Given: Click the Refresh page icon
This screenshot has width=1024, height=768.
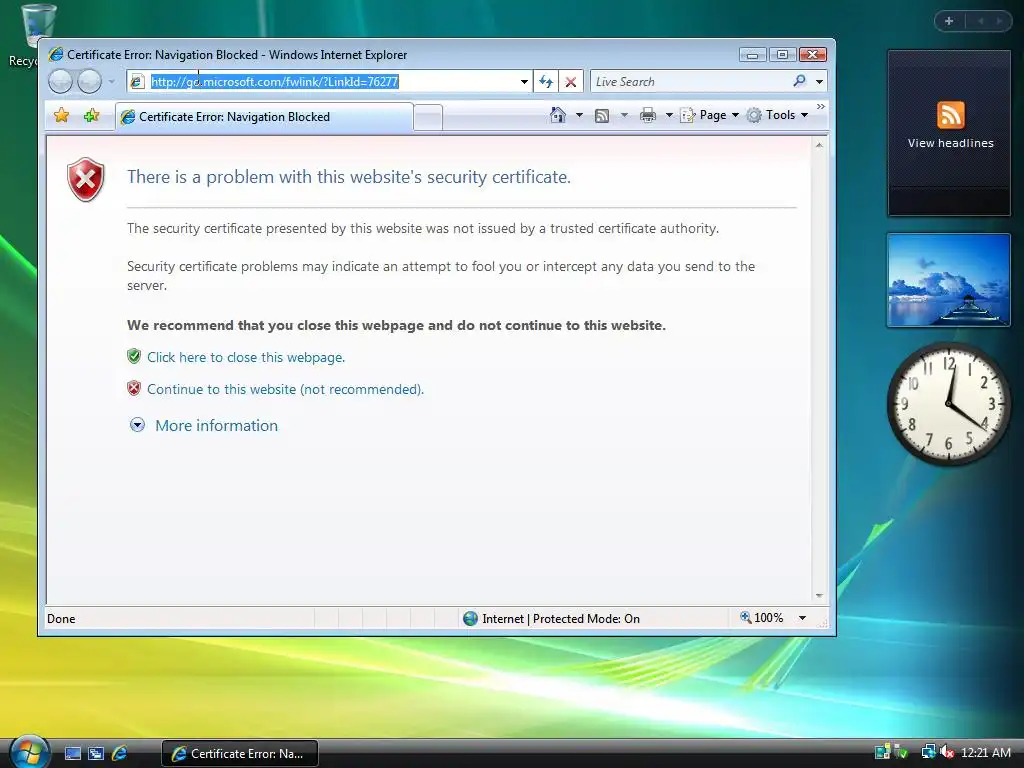Looking at the screenshot, I should pos(546,82).
